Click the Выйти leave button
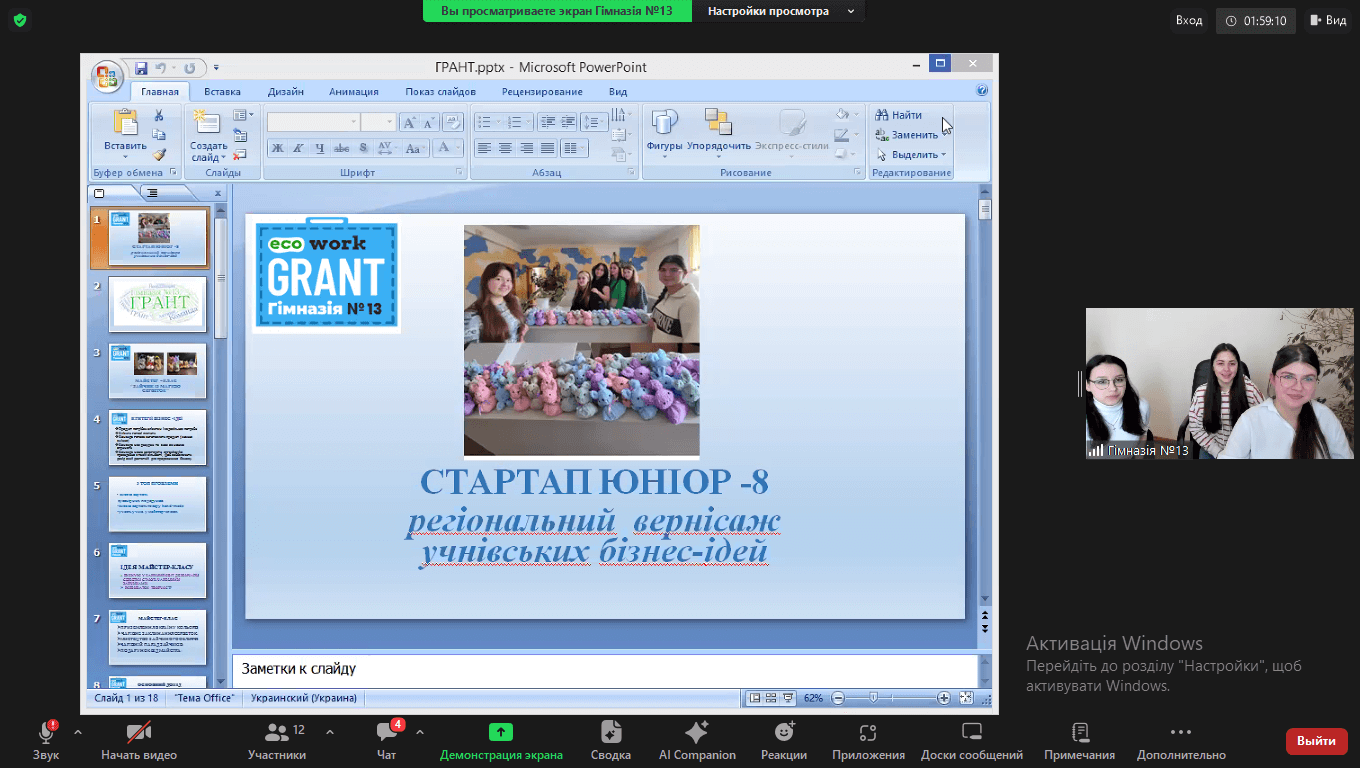The width and height of the screenshot is (1360, 768). [x=1316, y=741]
